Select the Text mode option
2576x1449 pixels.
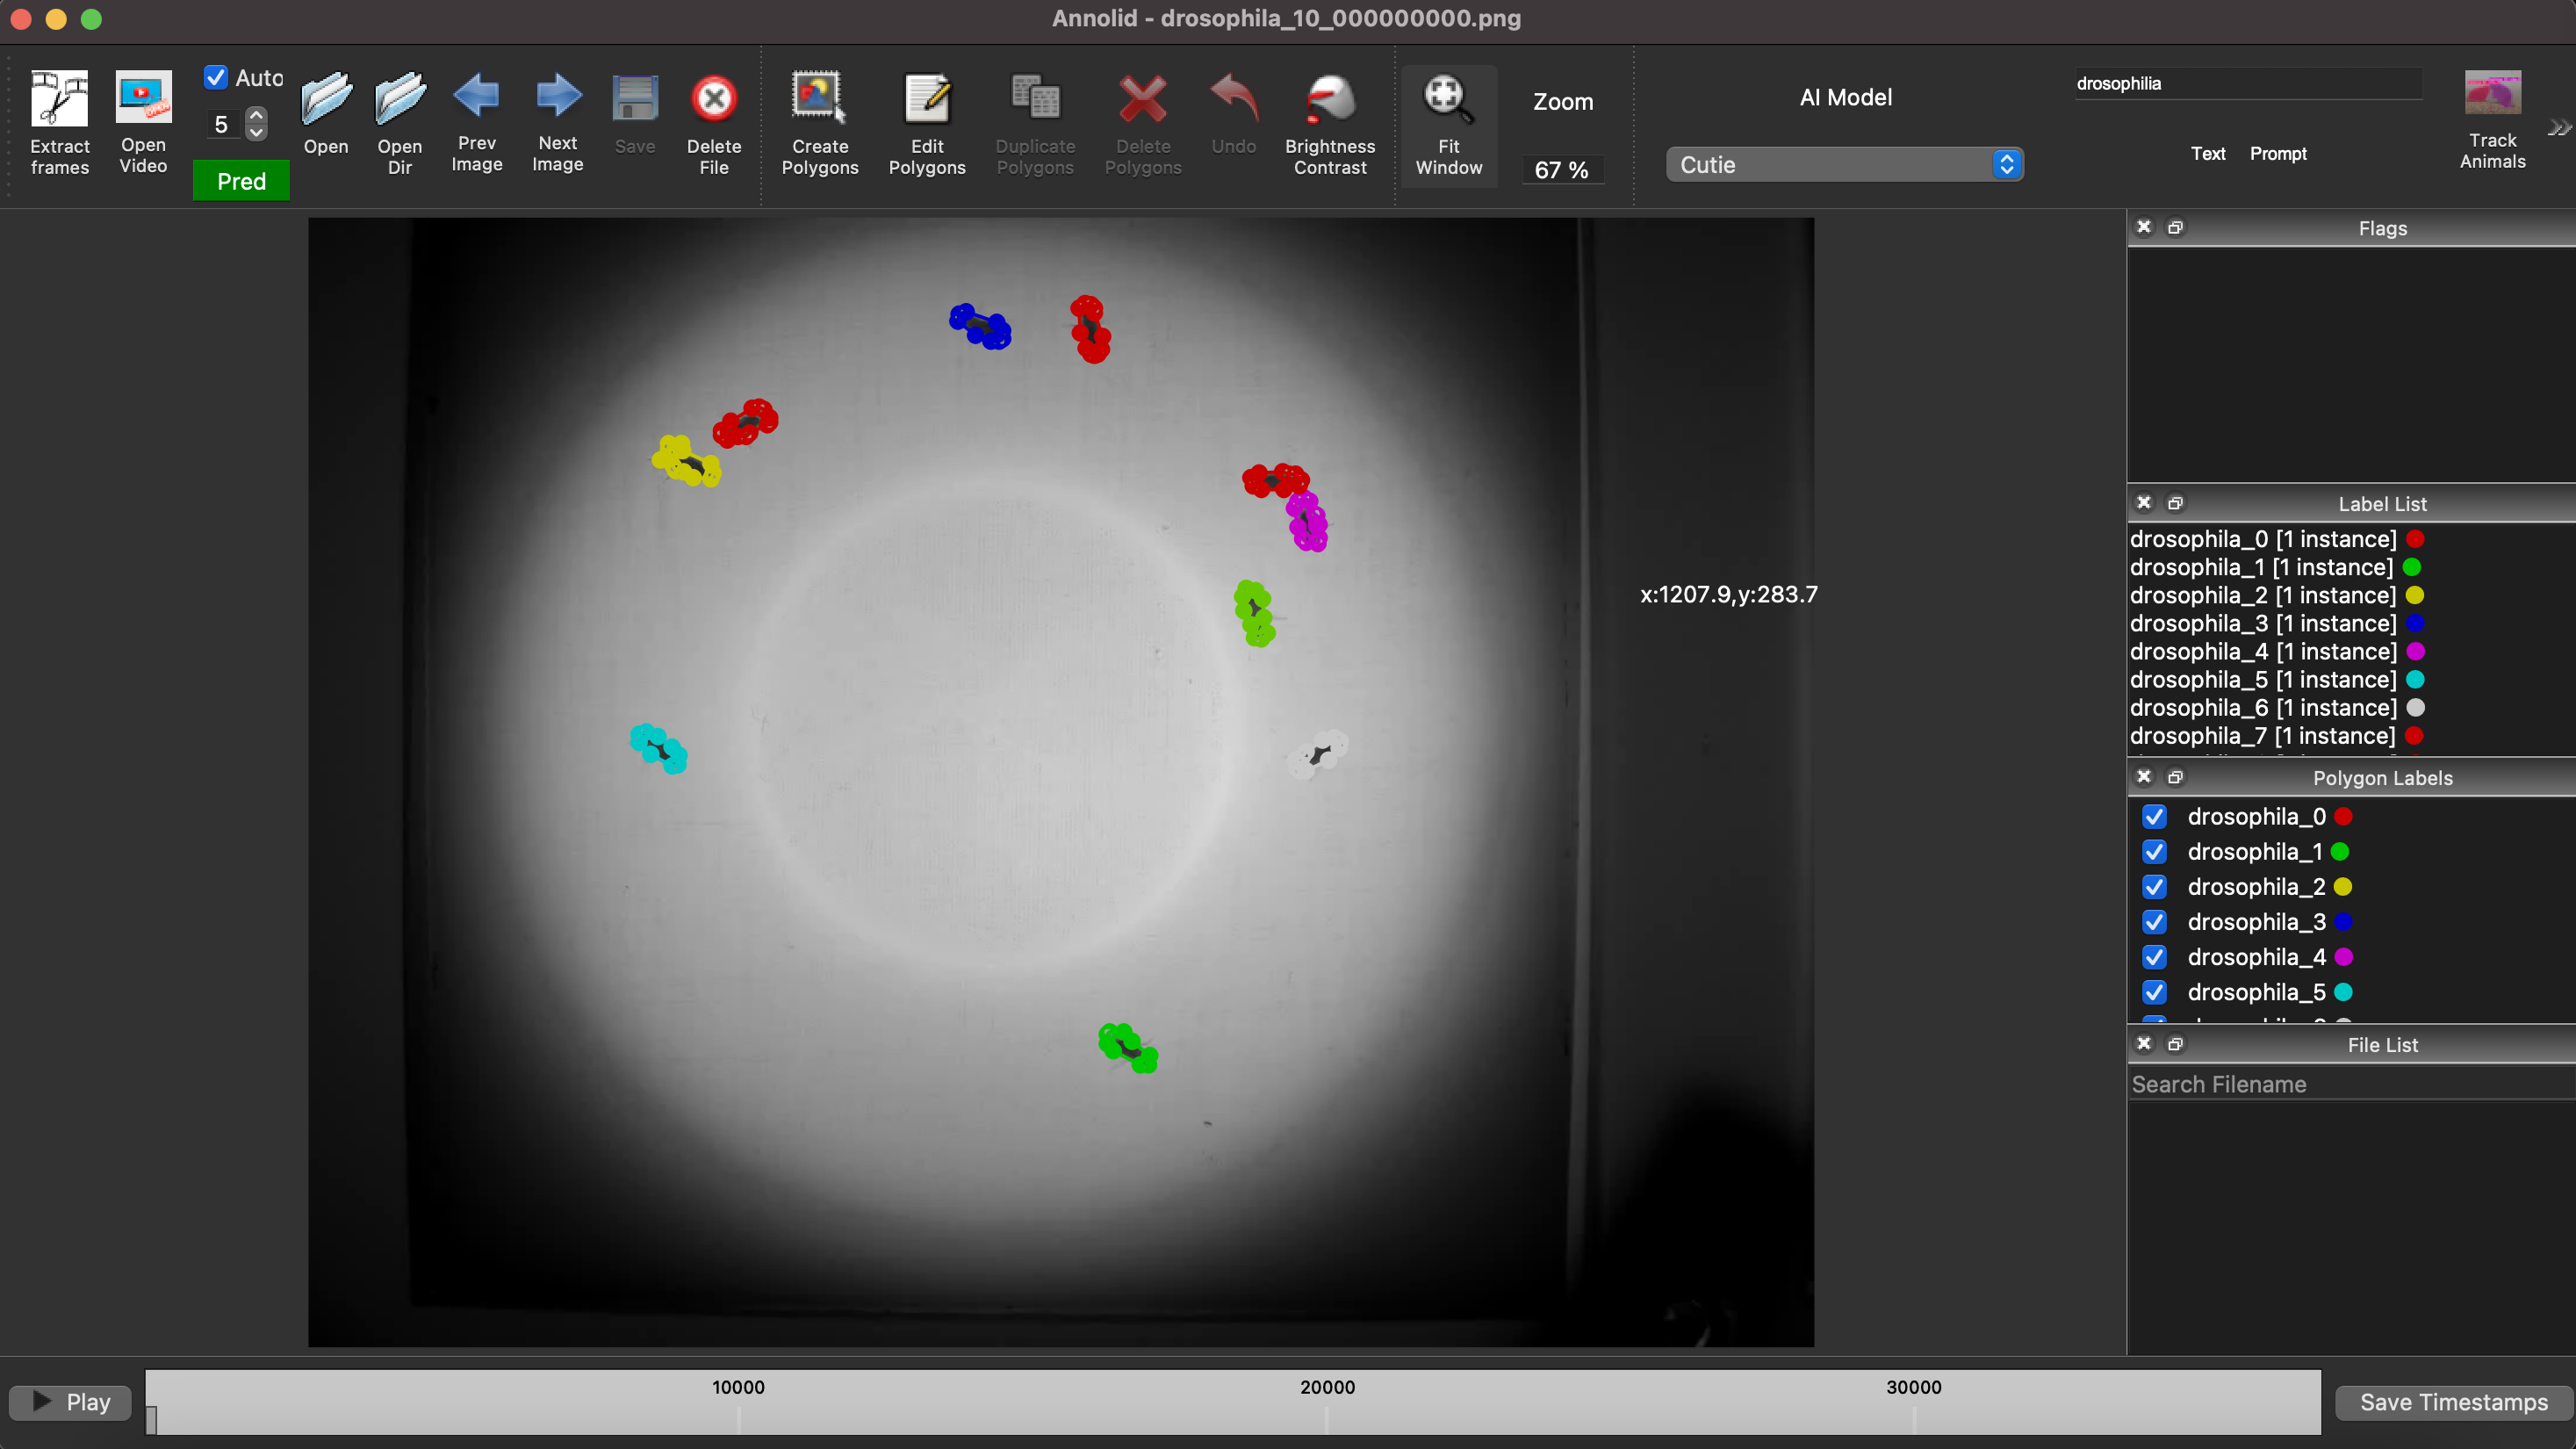coord(2208,153)
